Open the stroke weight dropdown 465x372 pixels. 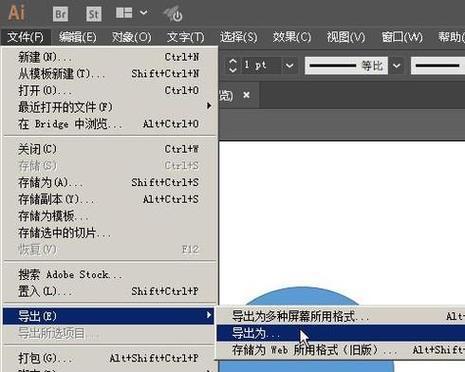(290, 66)
